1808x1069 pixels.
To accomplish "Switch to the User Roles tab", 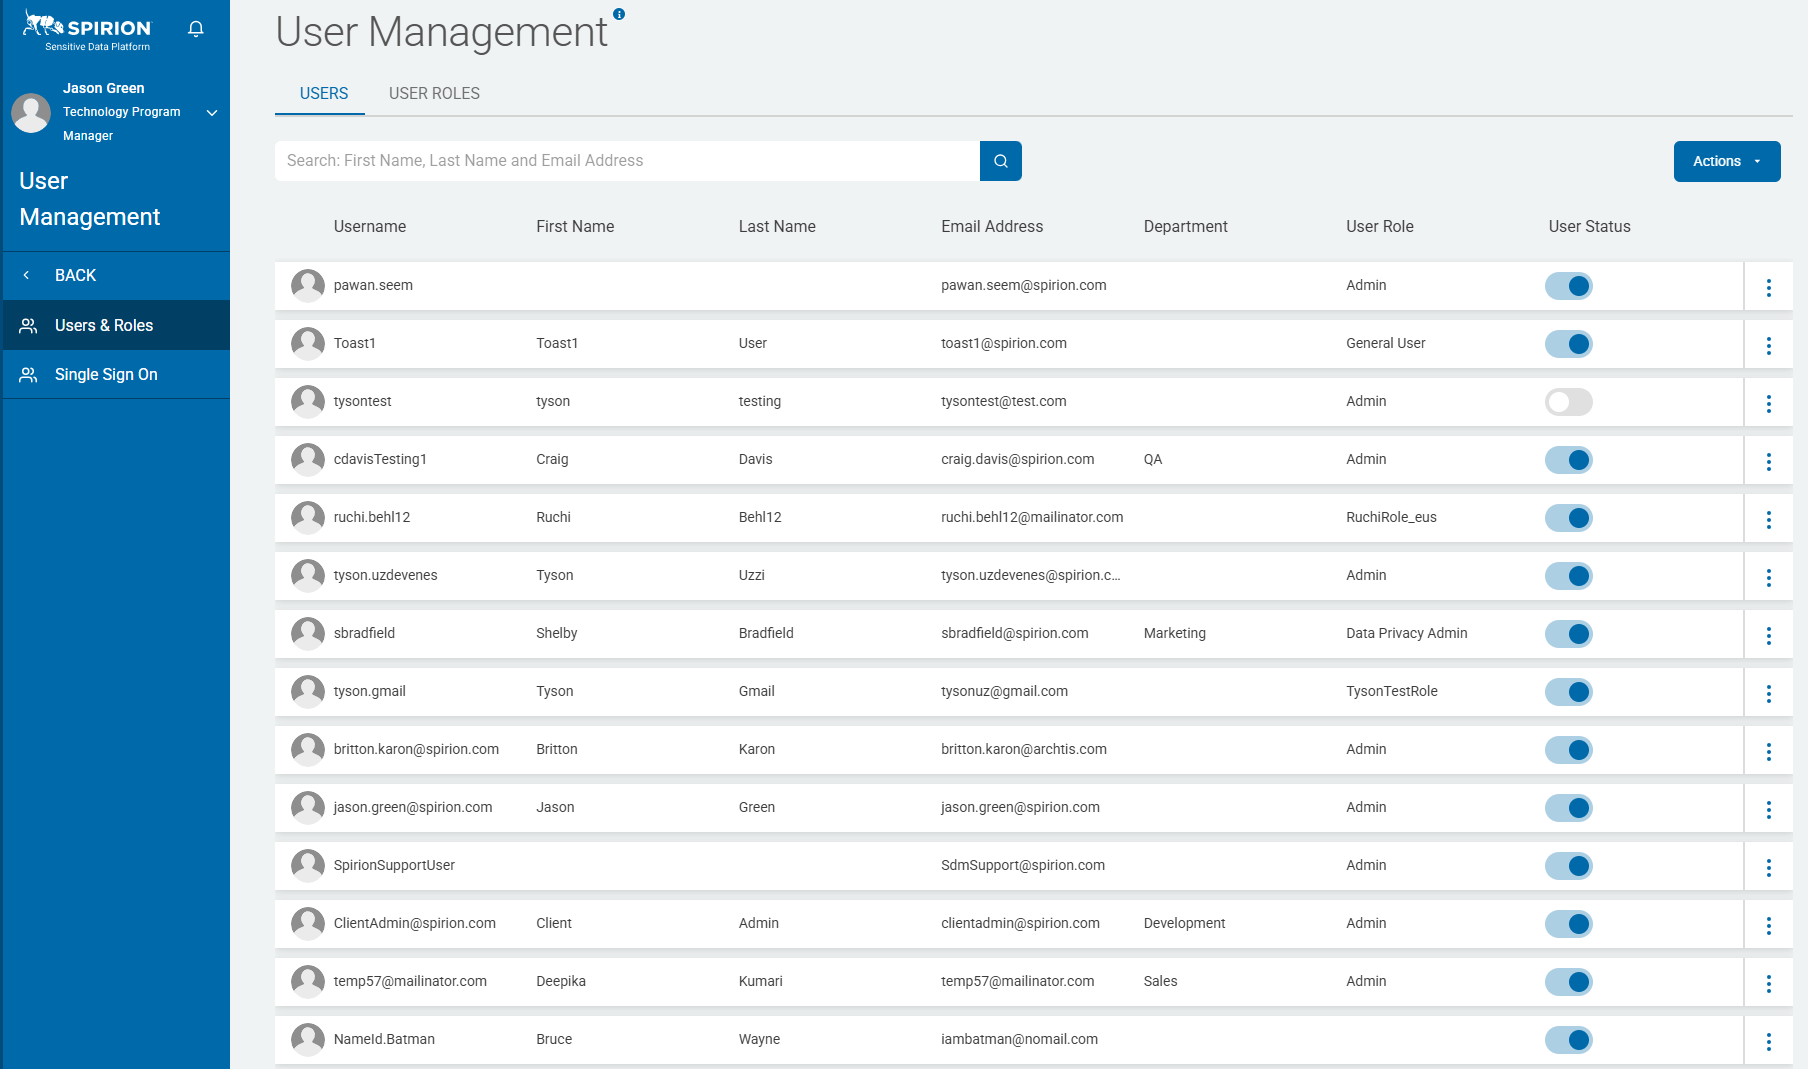I will [x=434, y=94].
